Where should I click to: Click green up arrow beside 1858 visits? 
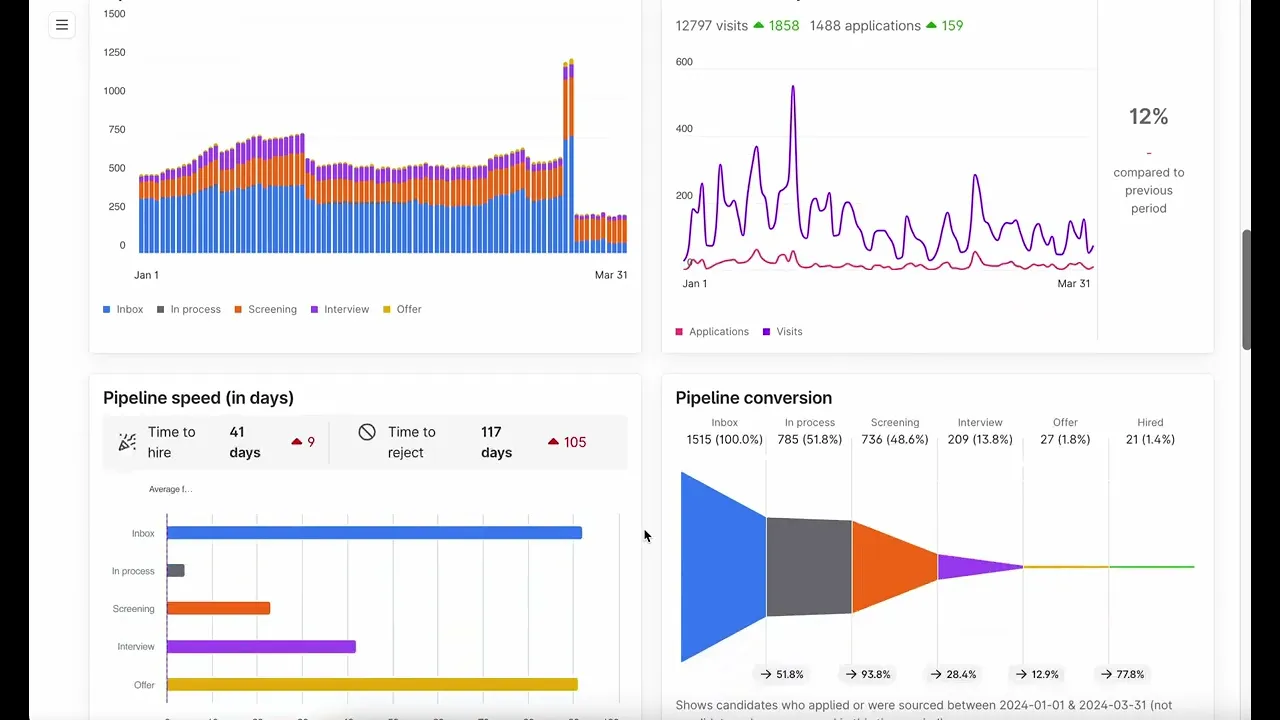click(x=759, y=25)
